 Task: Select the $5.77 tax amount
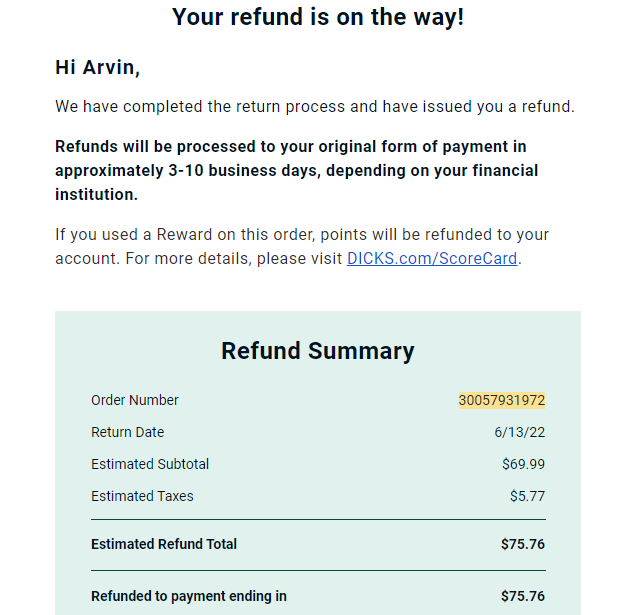[527, 496]
